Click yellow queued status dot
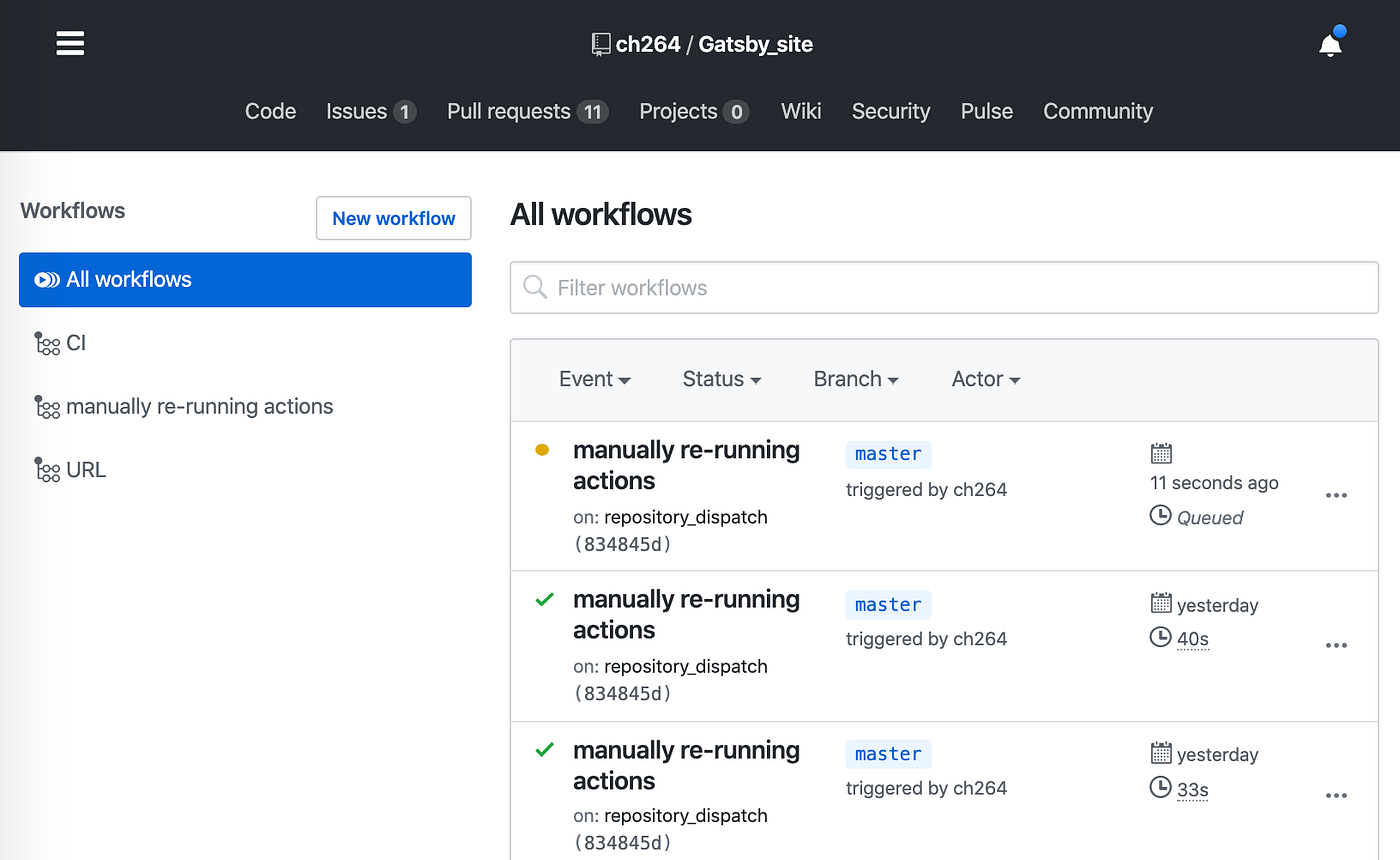1400x860 pixels. point(542,450)
